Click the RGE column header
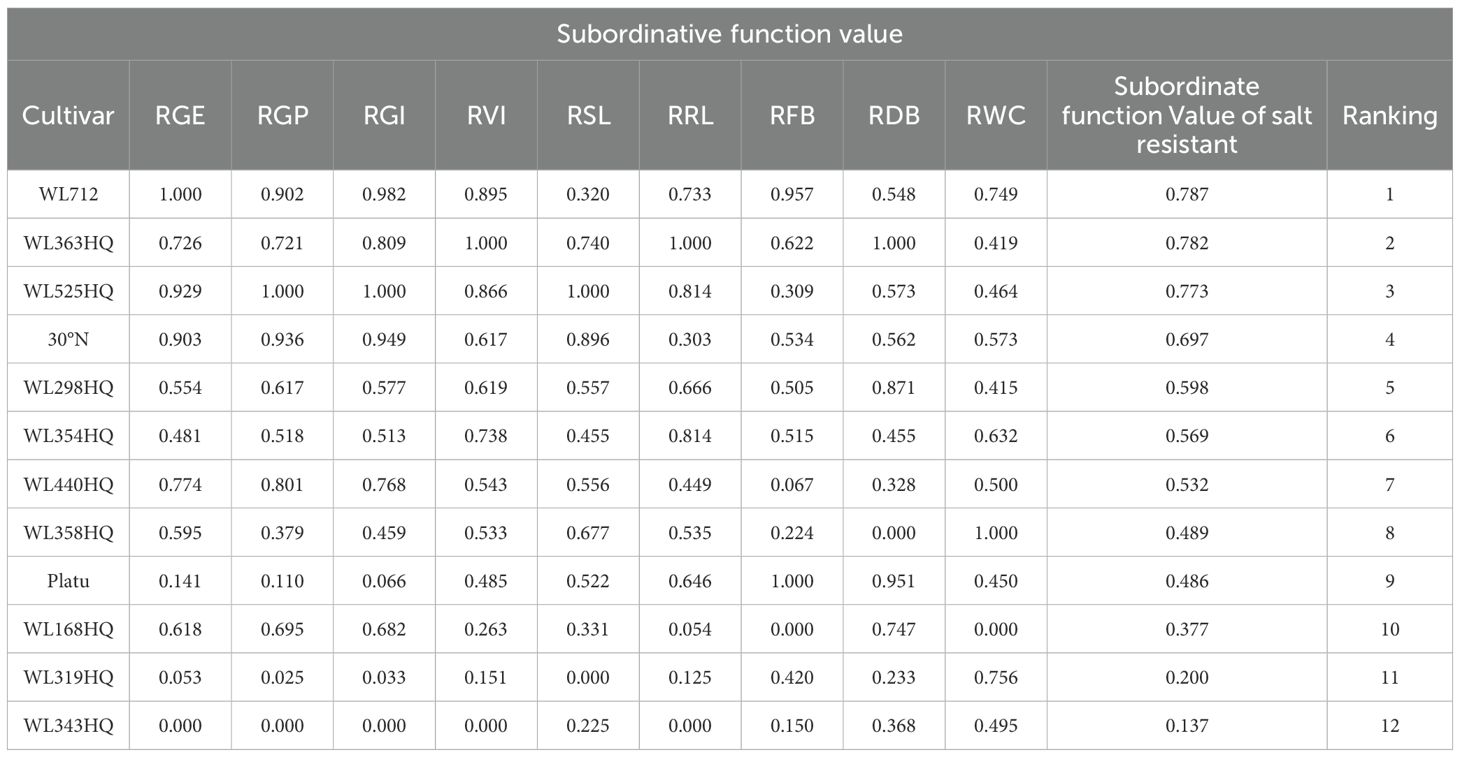The height and width of the screenshot is (757, 1460). click(180, 115)
